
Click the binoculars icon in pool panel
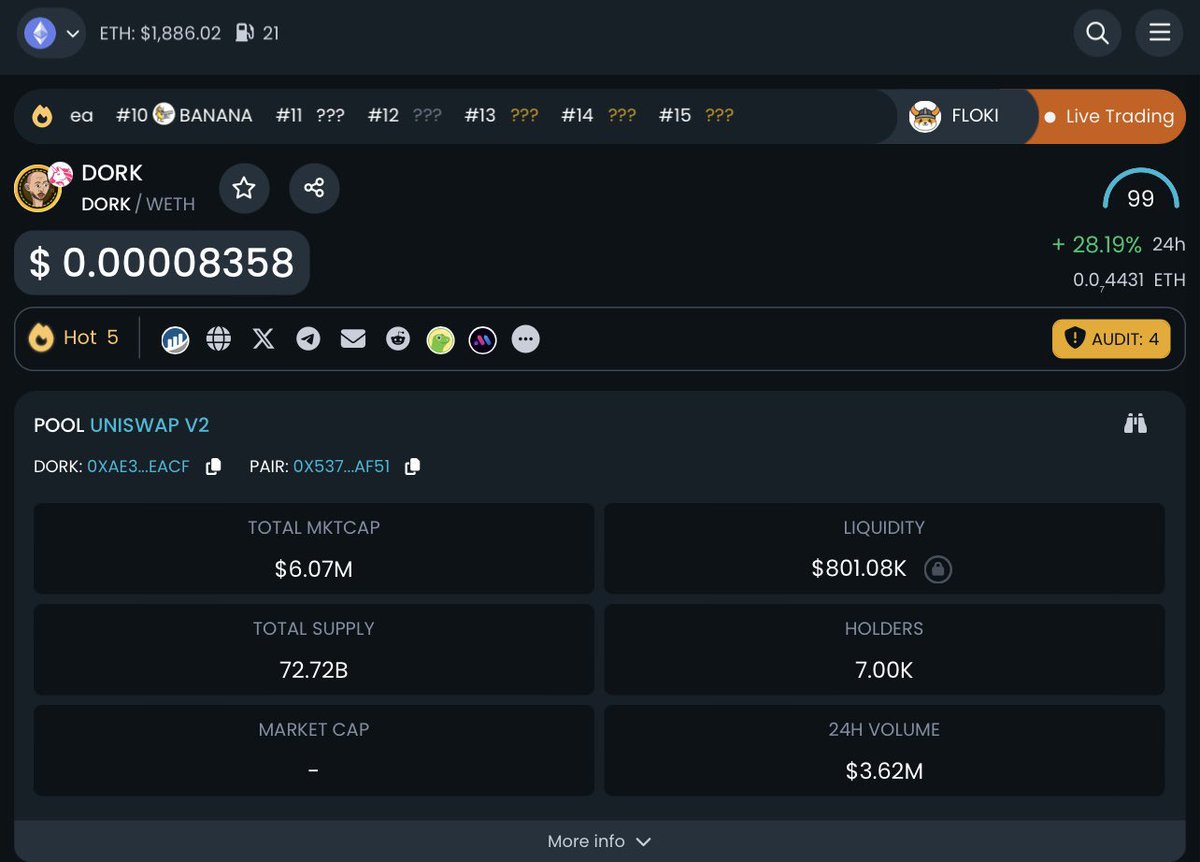click(1135, 424)
